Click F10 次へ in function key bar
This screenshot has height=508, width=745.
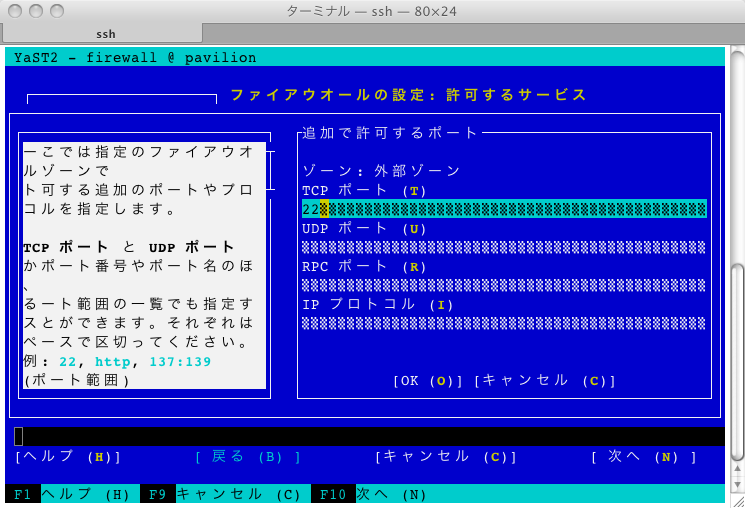[x=370, y=494]
